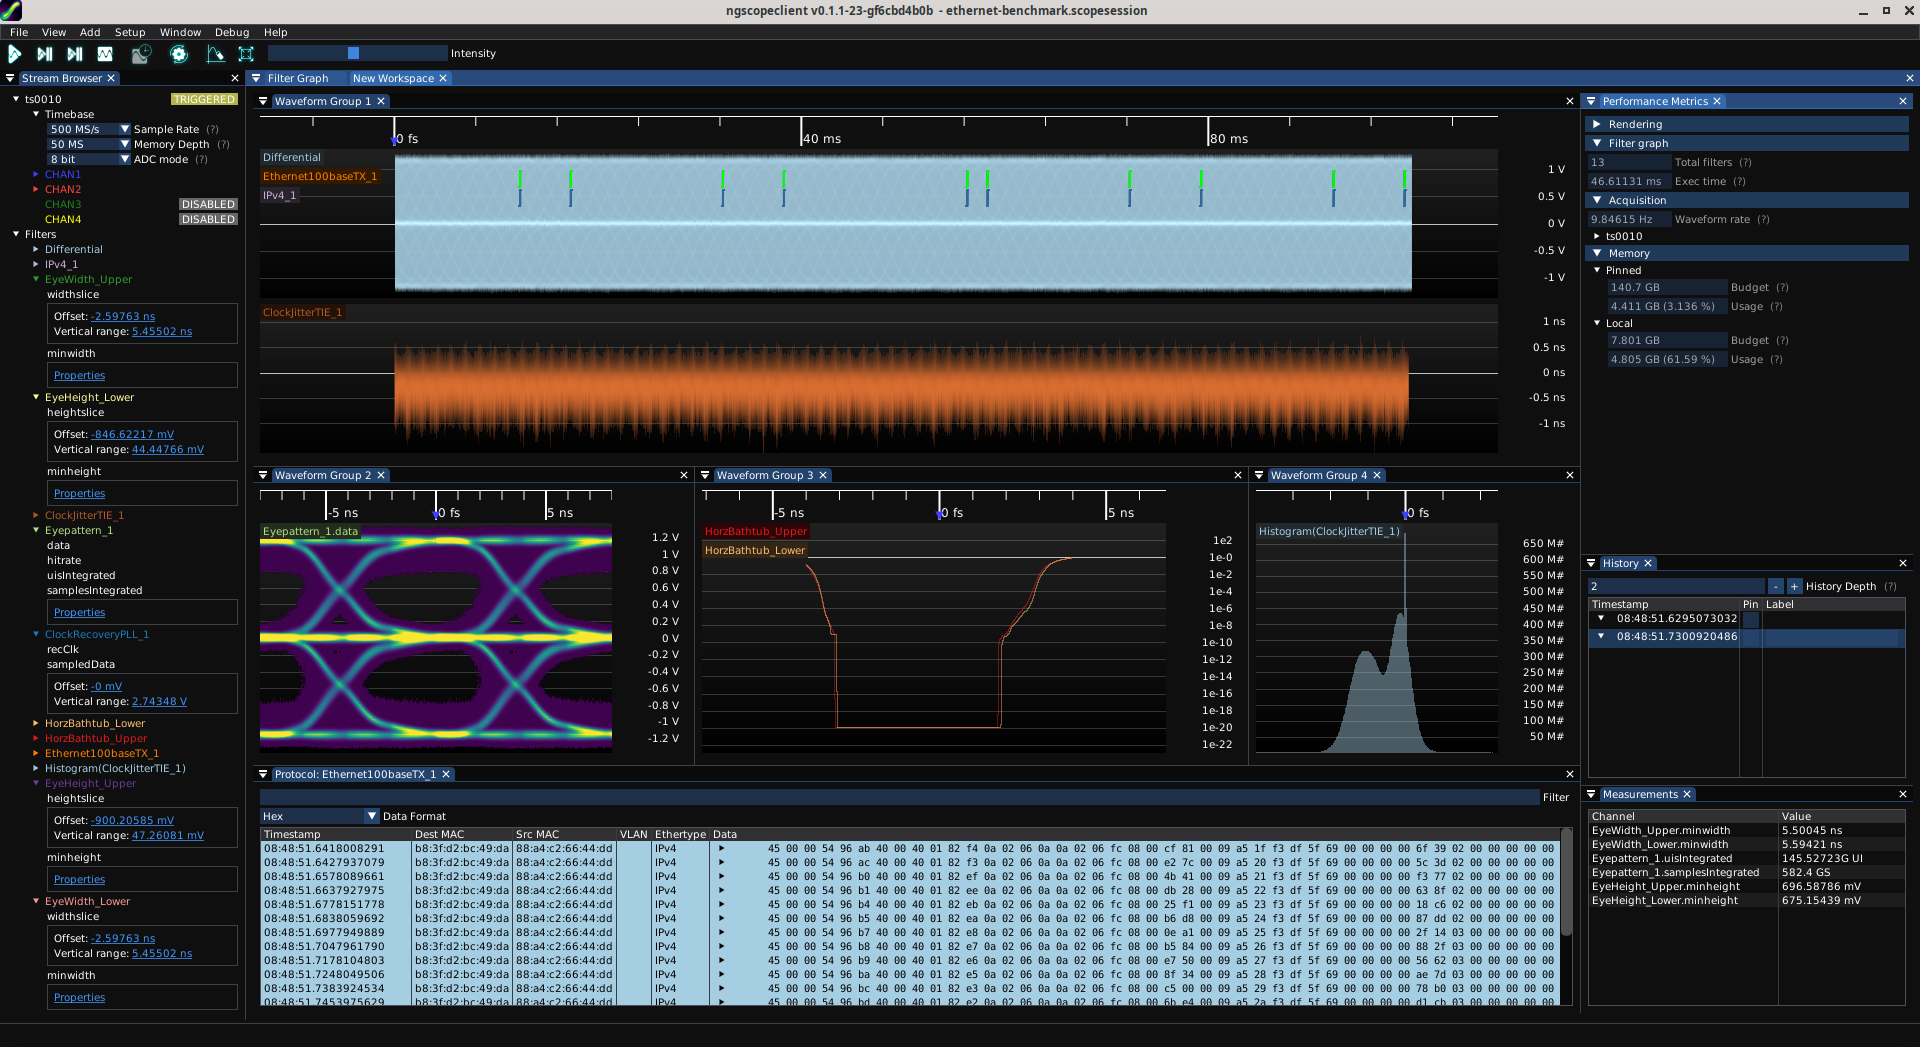
Task: Pin the 08:48:51.6295073032 history entry
Action: point(1750,619)
